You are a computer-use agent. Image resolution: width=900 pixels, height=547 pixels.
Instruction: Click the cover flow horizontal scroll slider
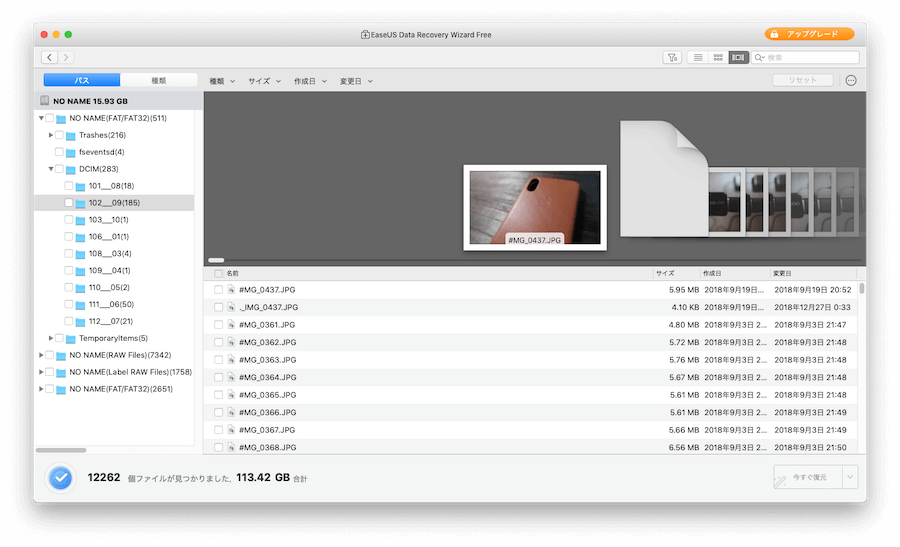point(216,260)
